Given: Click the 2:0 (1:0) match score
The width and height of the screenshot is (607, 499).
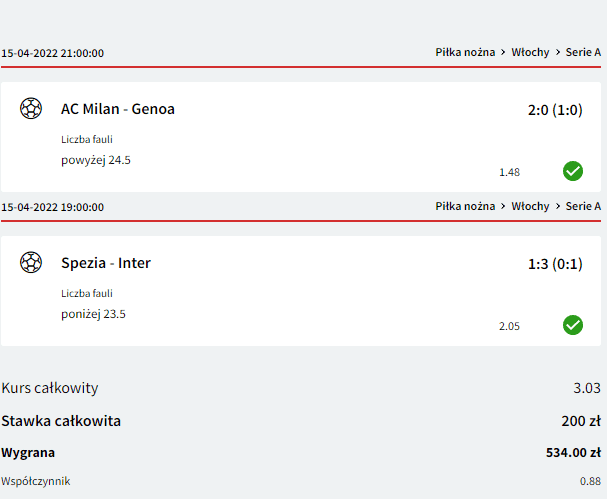Looking at the screenshot, I should tap(555, 110).
